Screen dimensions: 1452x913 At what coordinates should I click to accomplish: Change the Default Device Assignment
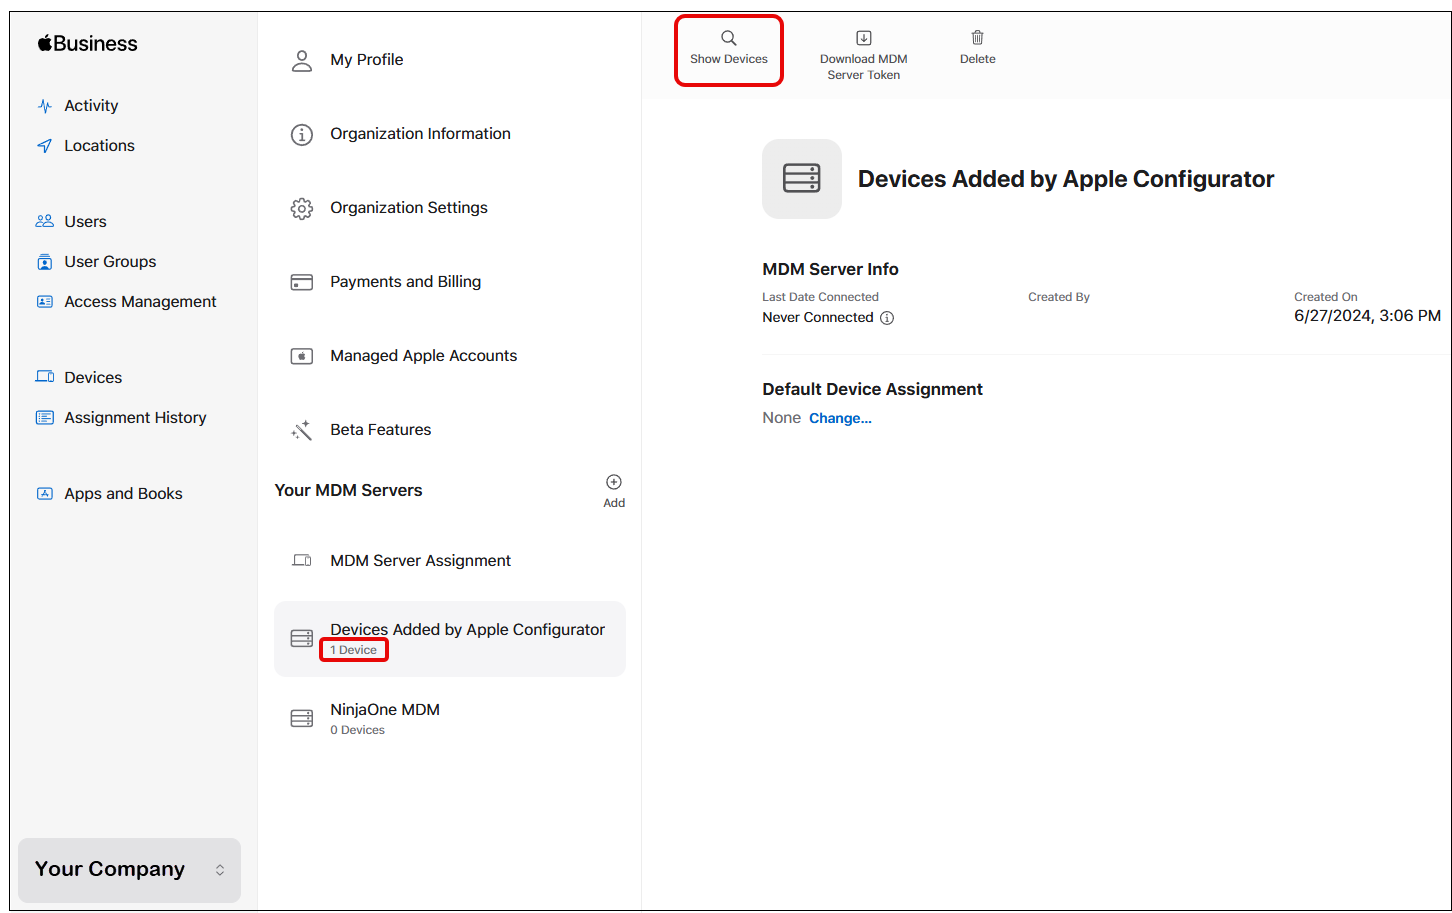pos(840,418)
